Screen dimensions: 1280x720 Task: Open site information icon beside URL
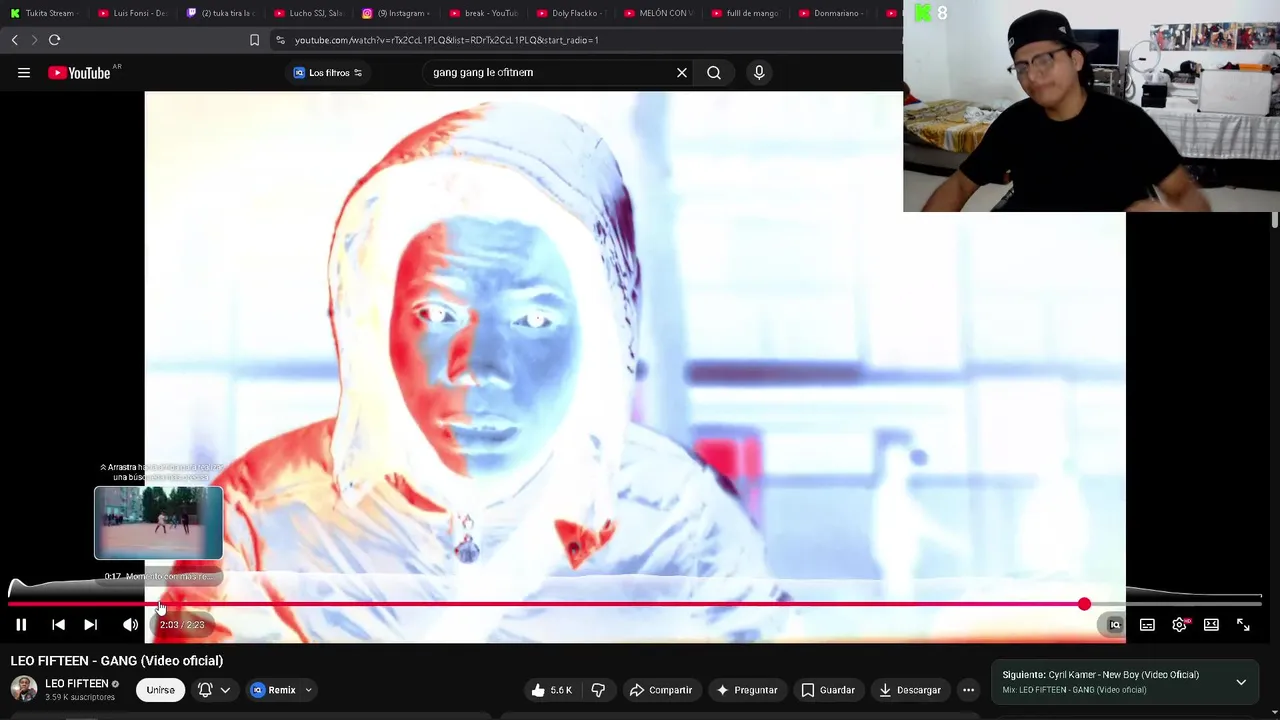[280, 40]
